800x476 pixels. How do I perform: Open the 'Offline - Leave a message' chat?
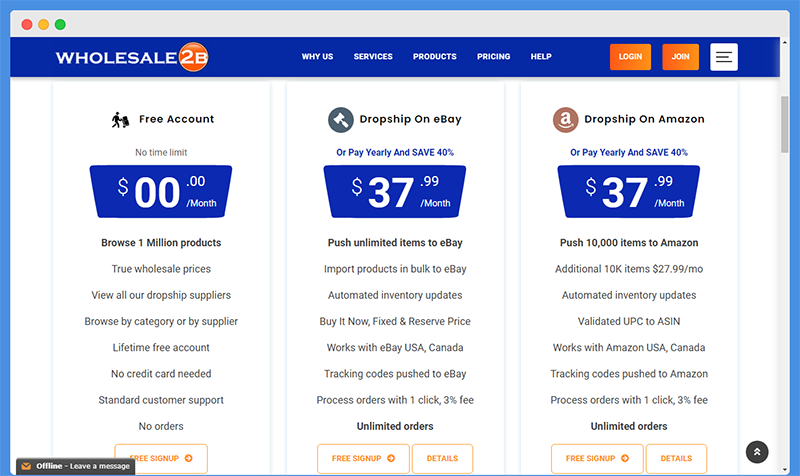(76, 466)
